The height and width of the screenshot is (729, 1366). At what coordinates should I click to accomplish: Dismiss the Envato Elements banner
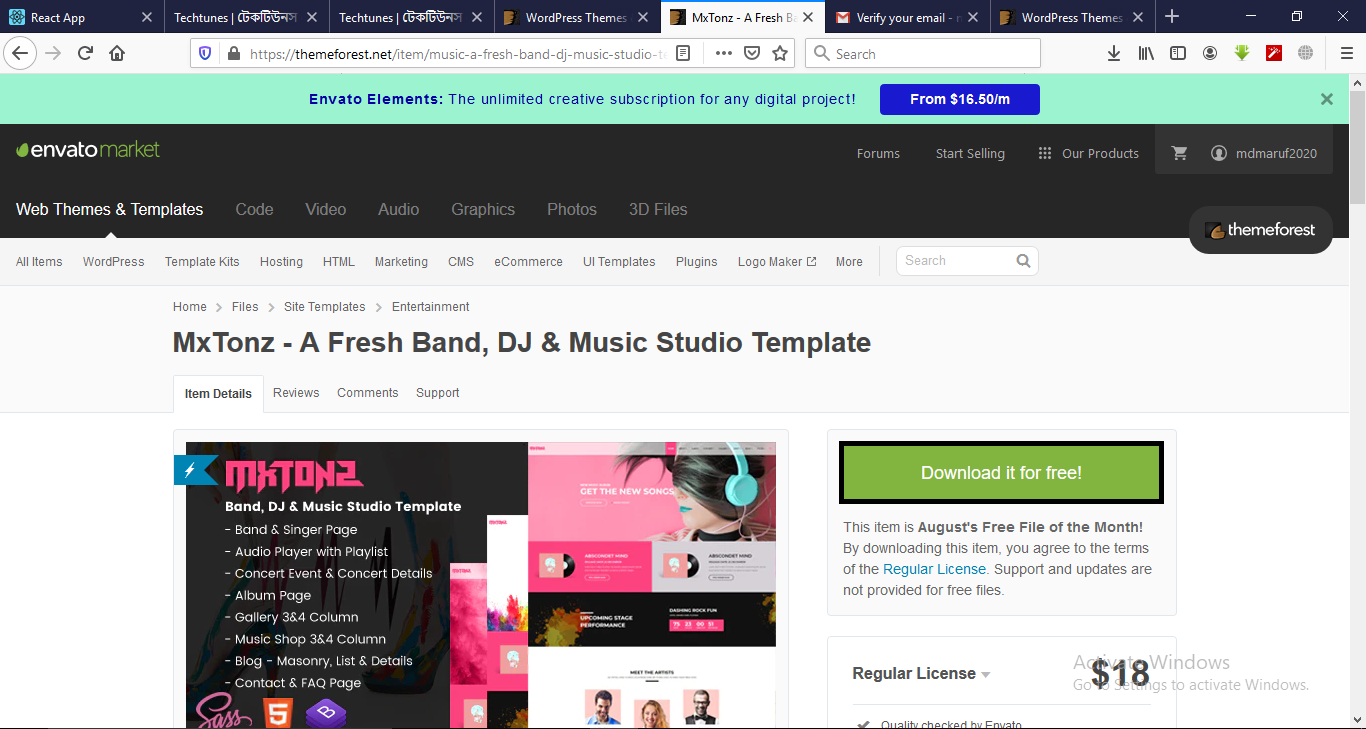(x=1327, y=99)
